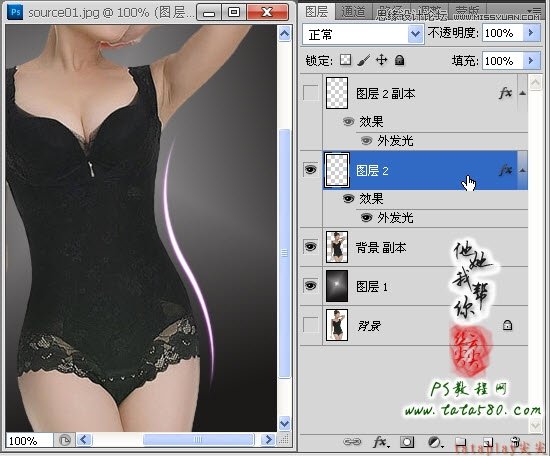The height and width of the screenshot is (456, 550).
Task: Click create new layer icon
Action: click(x=488, y=442)
